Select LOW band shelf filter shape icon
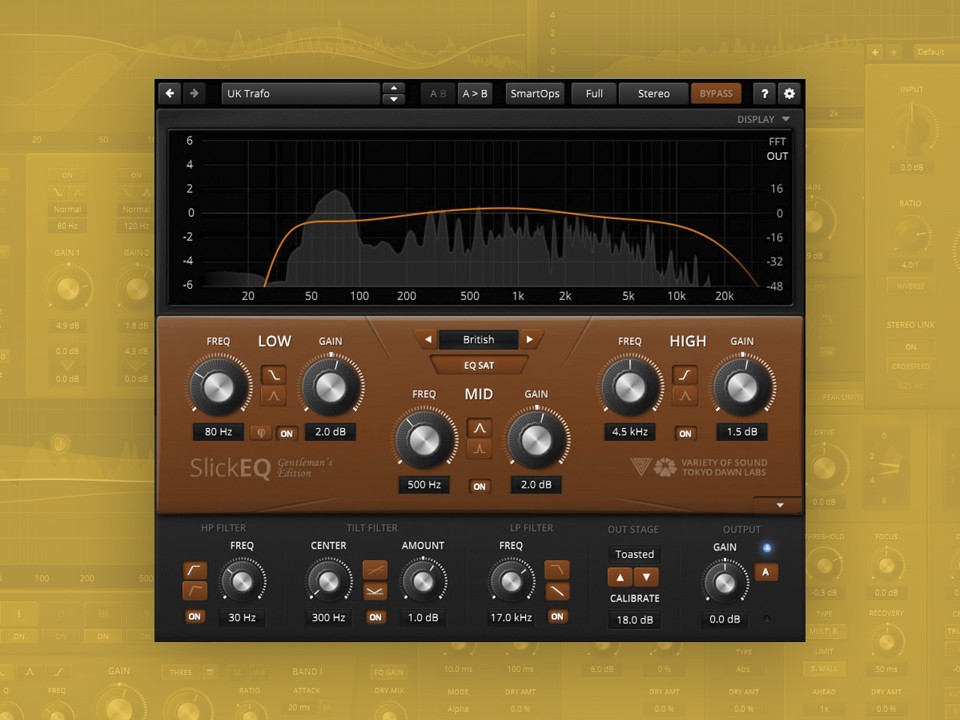 pos(274,375)
